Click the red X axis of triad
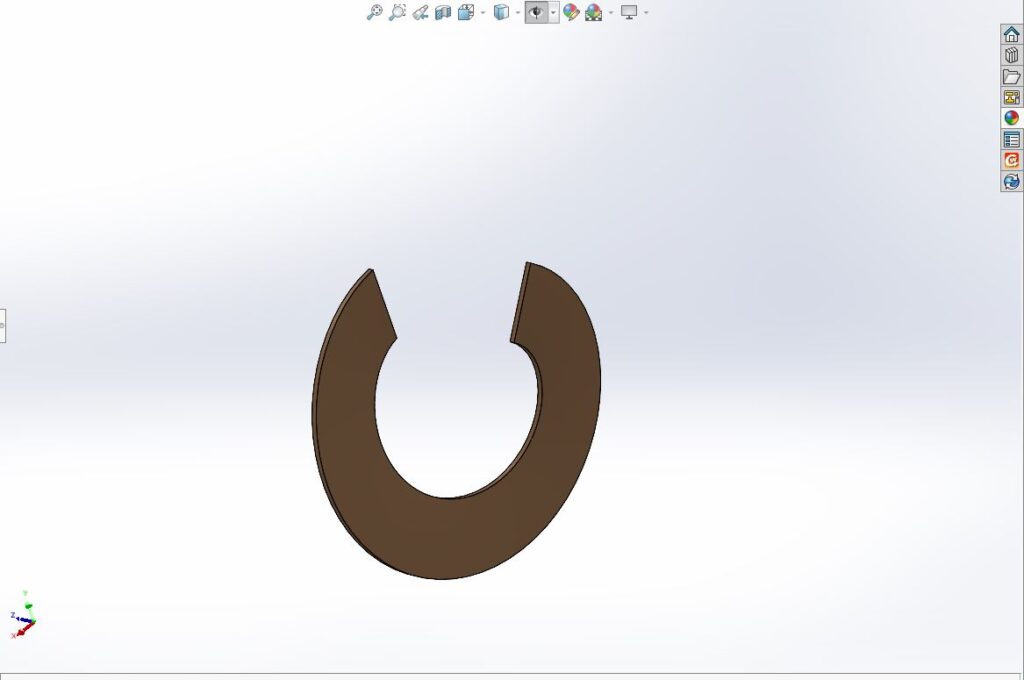The image size is (1024, 680). coord(19,632)
